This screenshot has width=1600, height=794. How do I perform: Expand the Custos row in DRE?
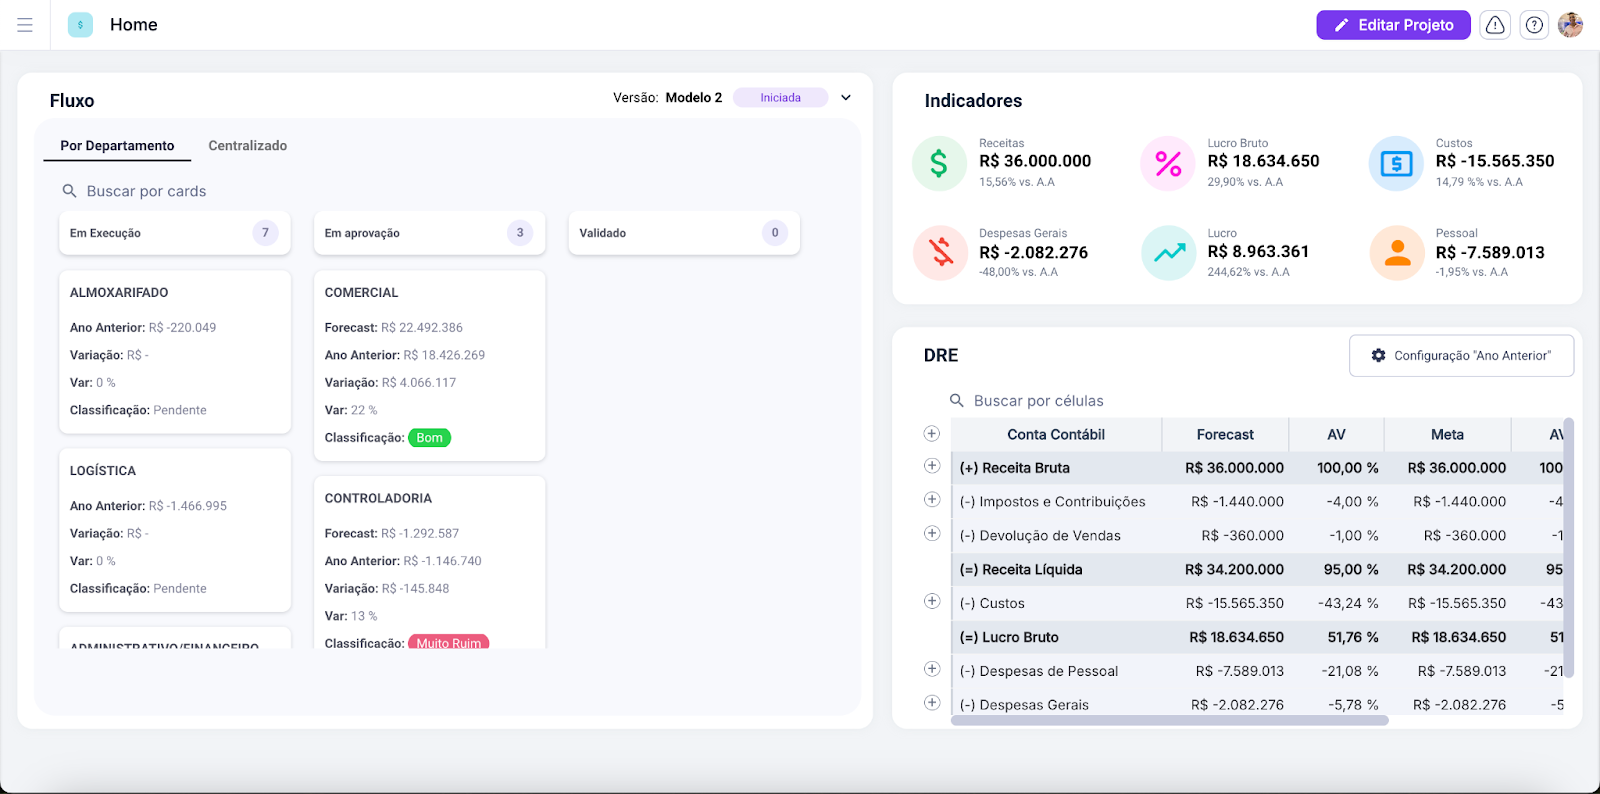coord(932,601)
